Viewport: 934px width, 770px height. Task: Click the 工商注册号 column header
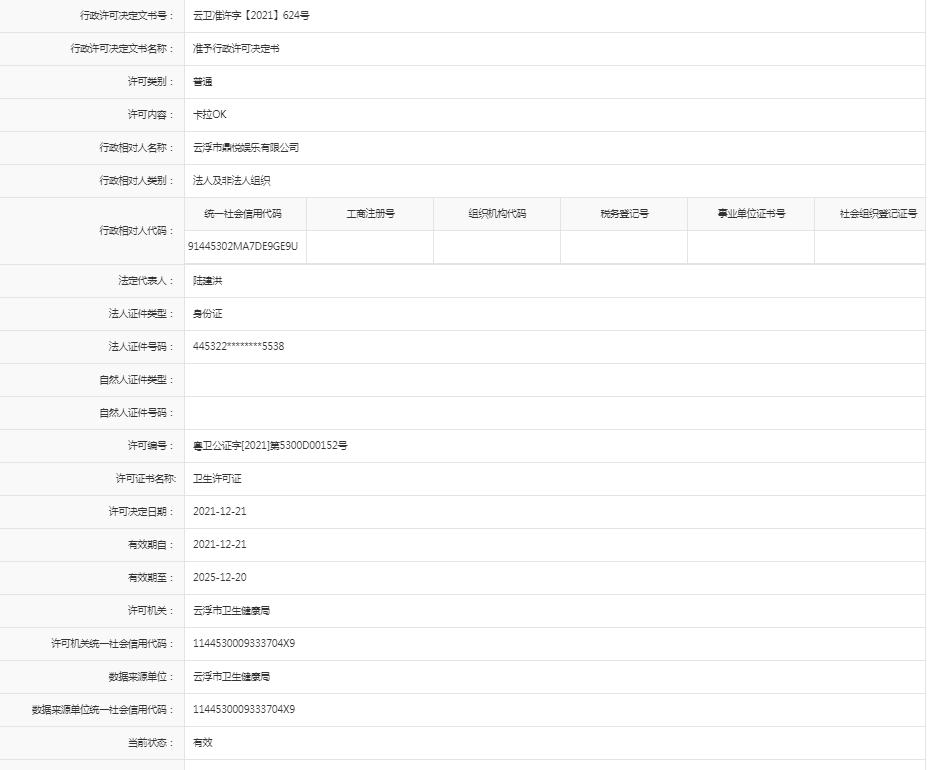pyautogui.click(x=370, y=214)
